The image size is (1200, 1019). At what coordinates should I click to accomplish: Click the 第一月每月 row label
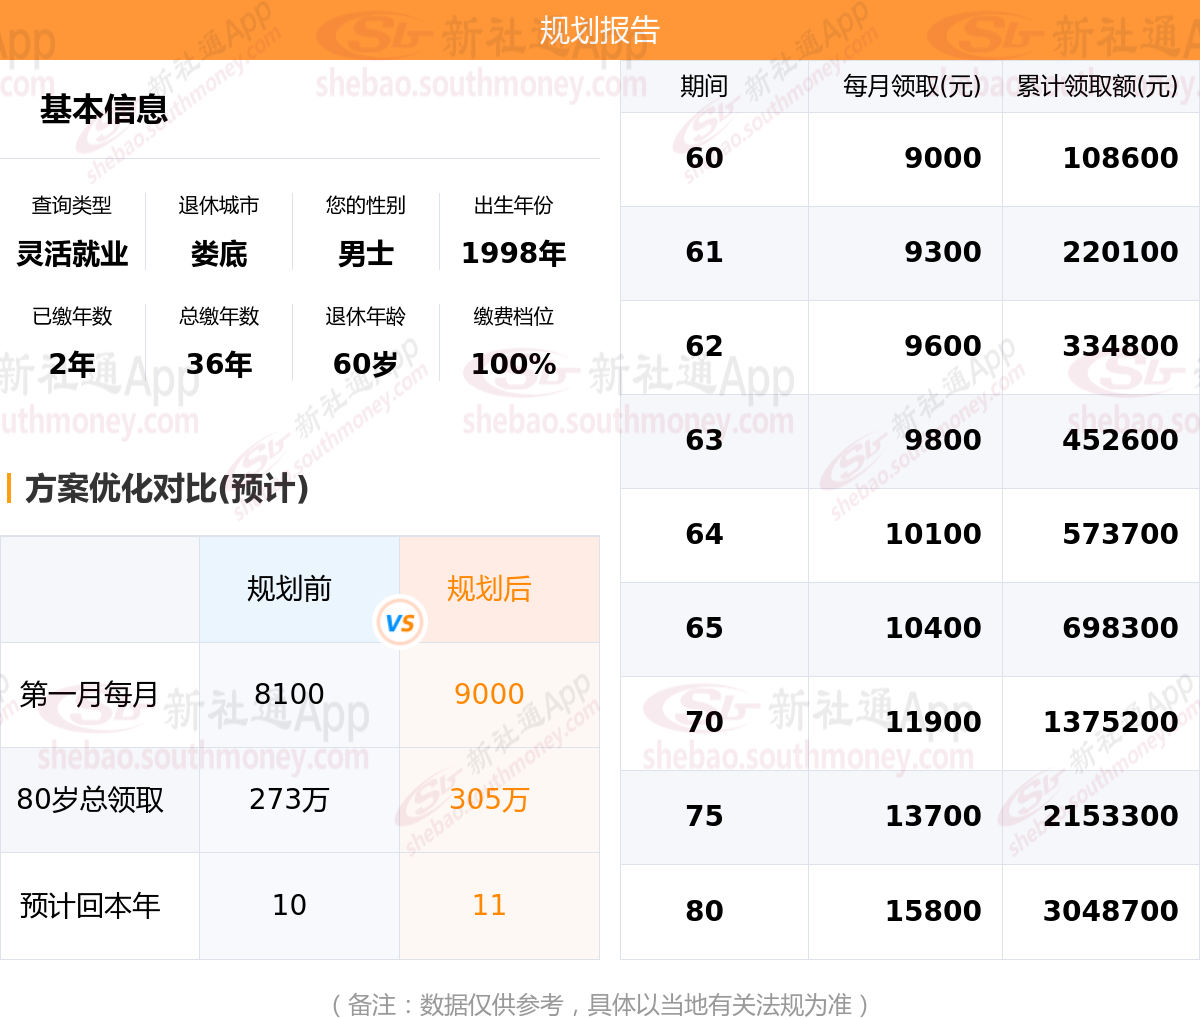click(x=90, y=694)
